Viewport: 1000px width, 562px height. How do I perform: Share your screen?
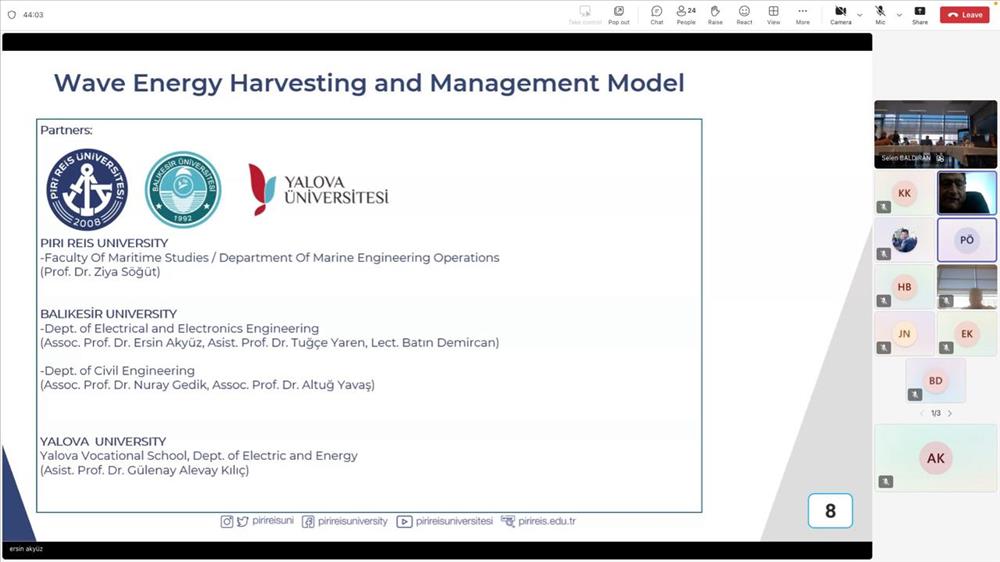pos(920,15)
